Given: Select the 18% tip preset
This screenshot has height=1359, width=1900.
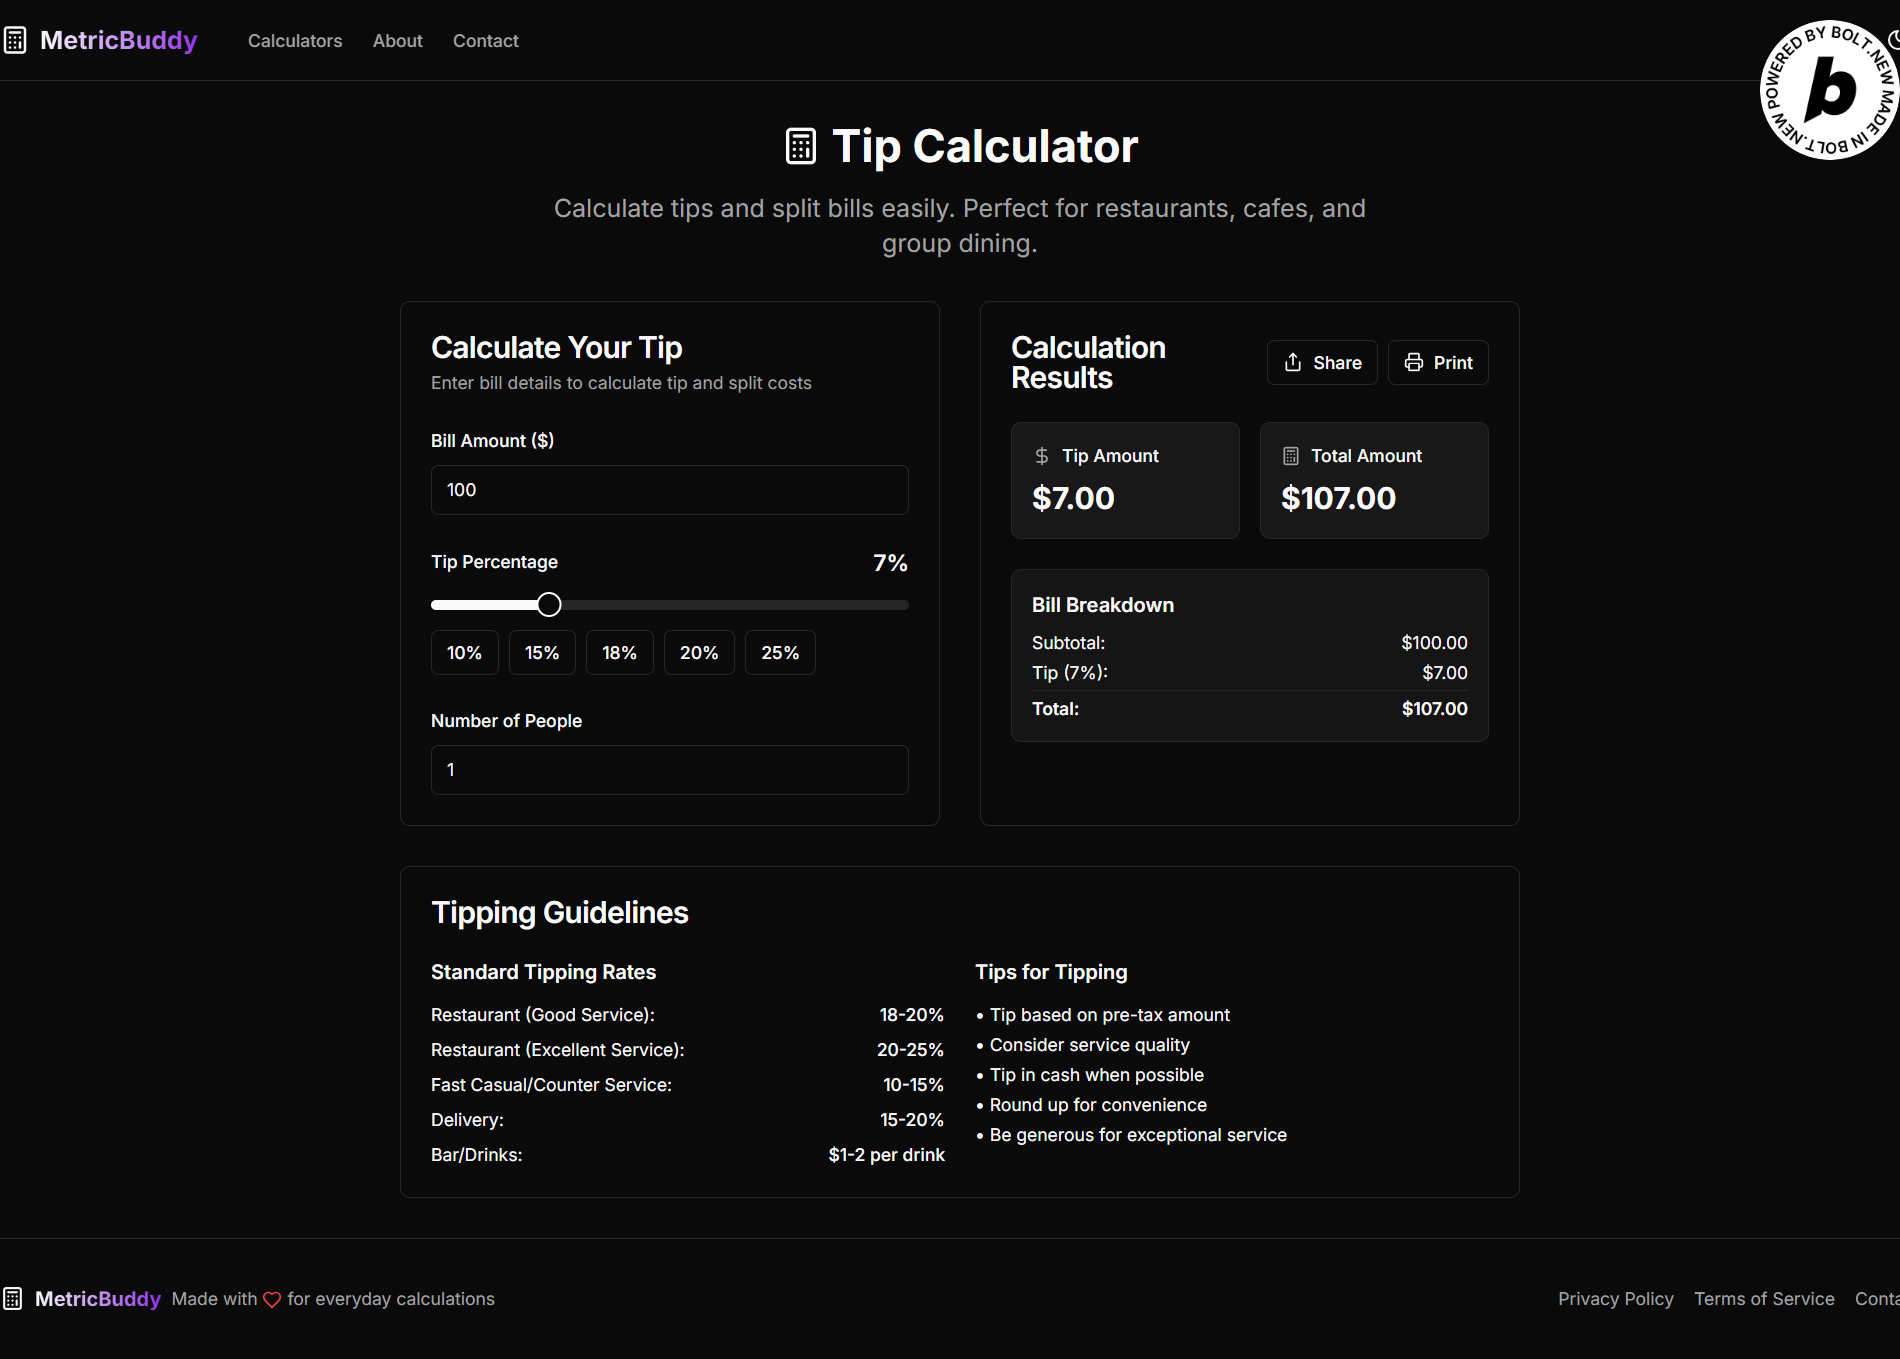Looking at the screenshot, I should pos(620,653).
